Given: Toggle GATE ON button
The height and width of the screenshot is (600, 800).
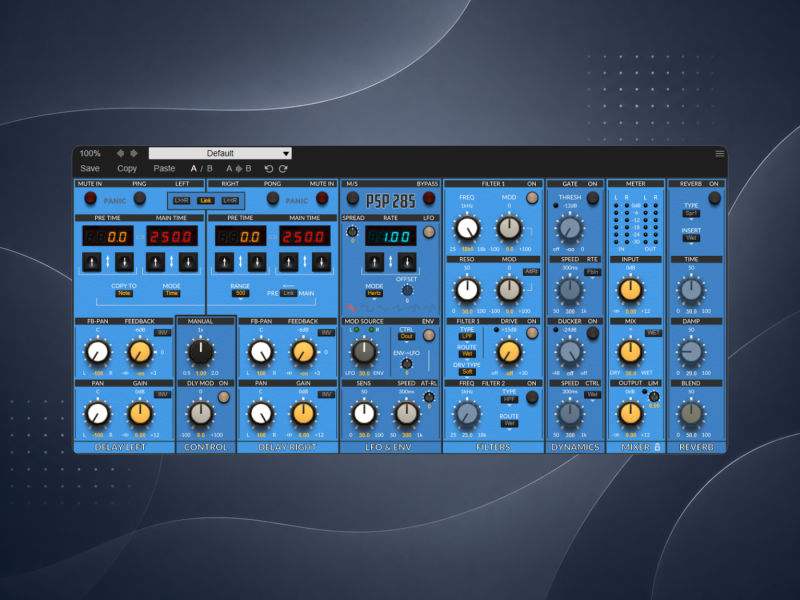Looking at the screenshot, I should click(x=593, y=198).
